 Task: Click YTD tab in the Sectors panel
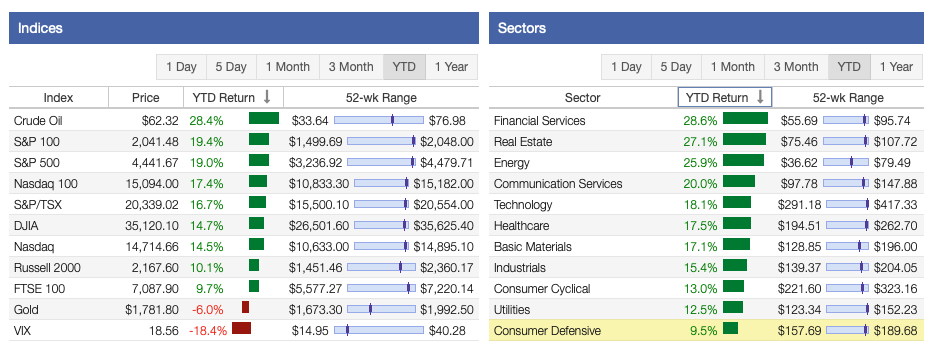click(849, 67)
